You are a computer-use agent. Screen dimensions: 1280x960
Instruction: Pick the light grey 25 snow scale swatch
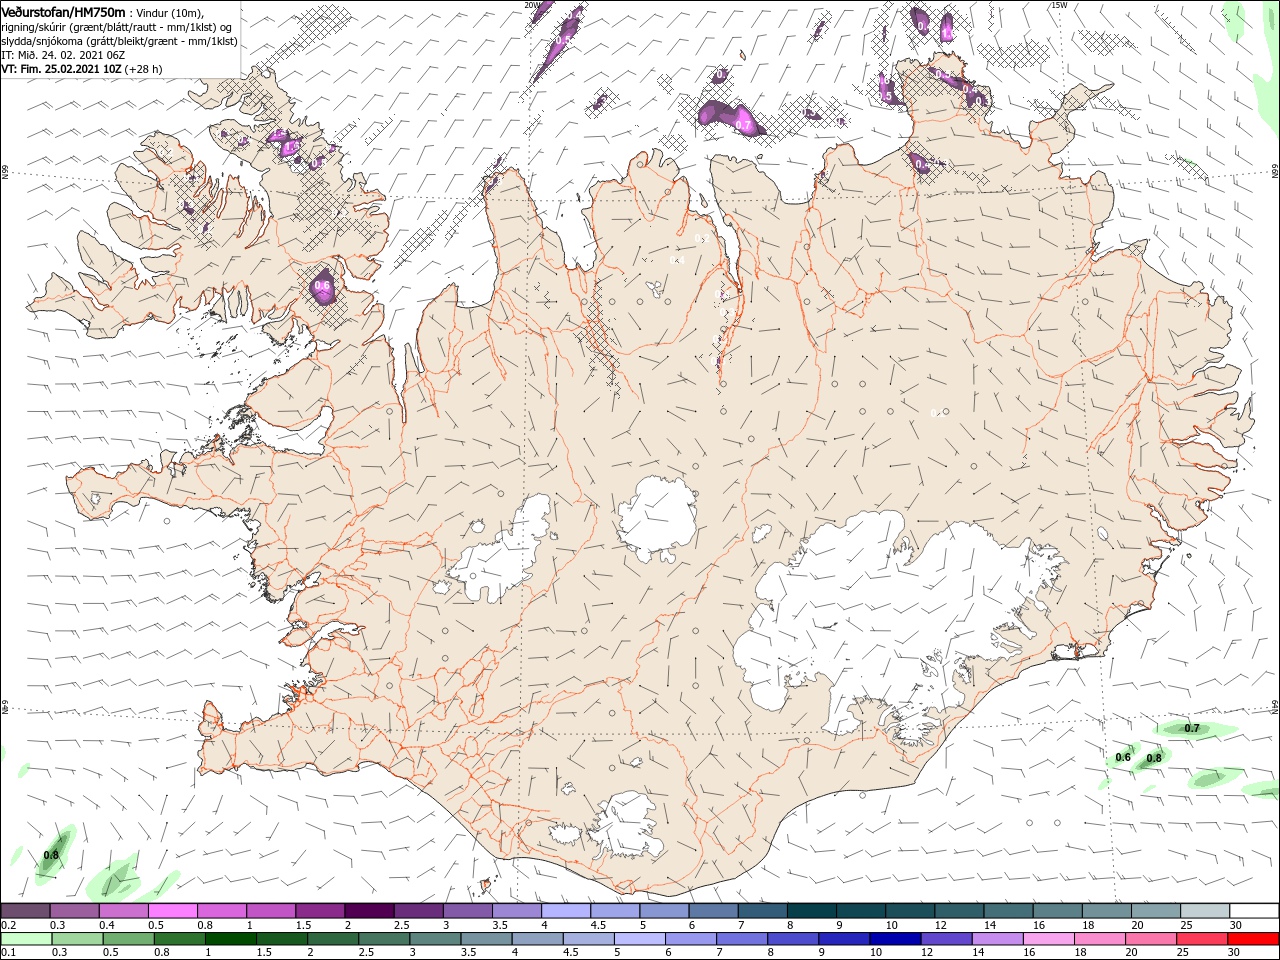[x=1205, y=910]
